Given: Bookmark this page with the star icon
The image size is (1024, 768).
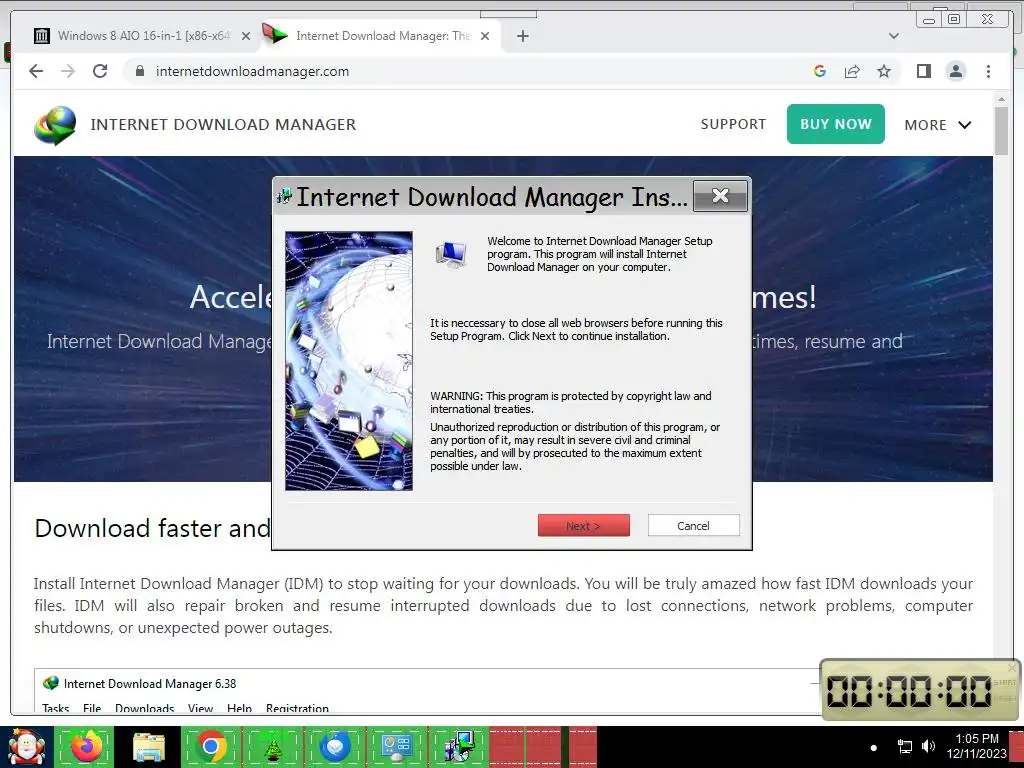Looking at the screenshot, I should click(x=884, y=71).
